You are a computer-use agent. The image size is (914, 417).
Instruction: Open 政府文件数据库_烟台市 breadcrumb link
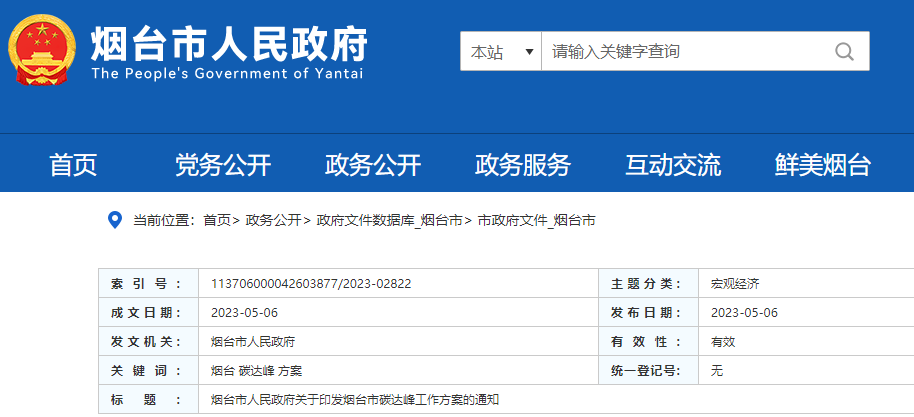click(x=389, y=220)
